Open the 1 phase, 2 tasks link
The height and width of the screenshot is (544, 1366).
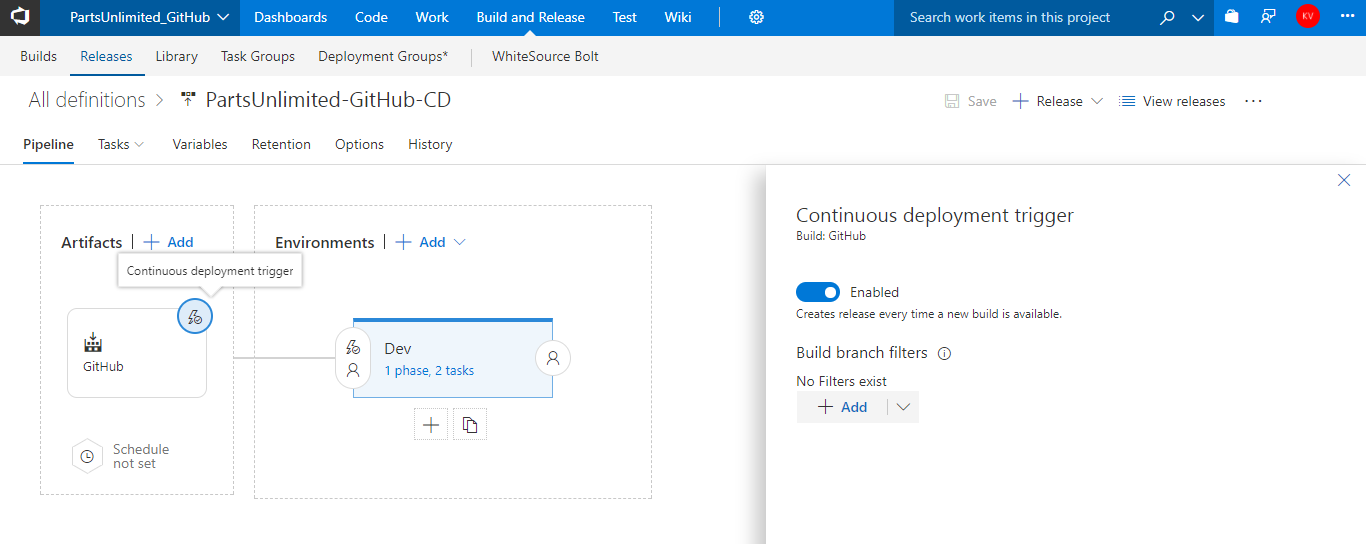(429, 370)
